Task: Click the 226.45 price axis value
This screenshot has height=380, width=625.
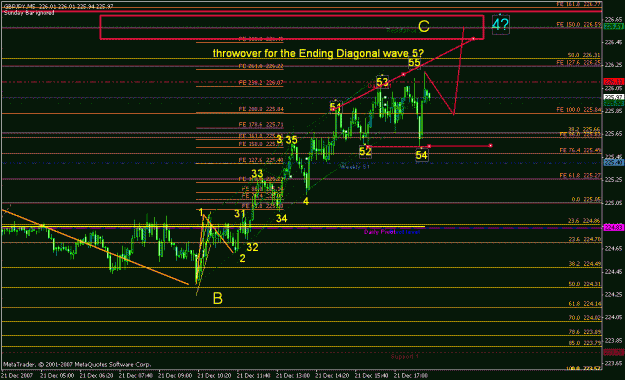Action: click(x=614, y=42)
